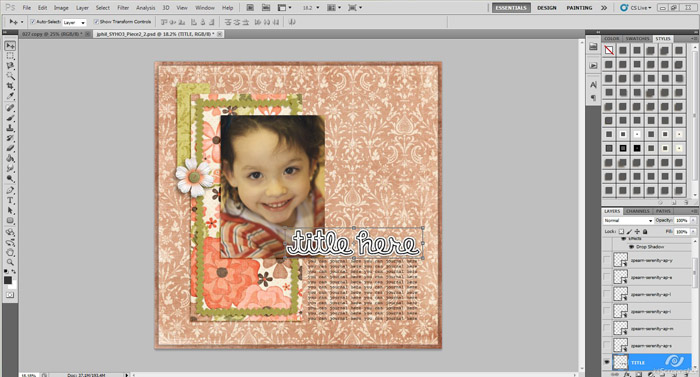
Task: Select the Move tool in the toolbox
Action: [10, 46]
